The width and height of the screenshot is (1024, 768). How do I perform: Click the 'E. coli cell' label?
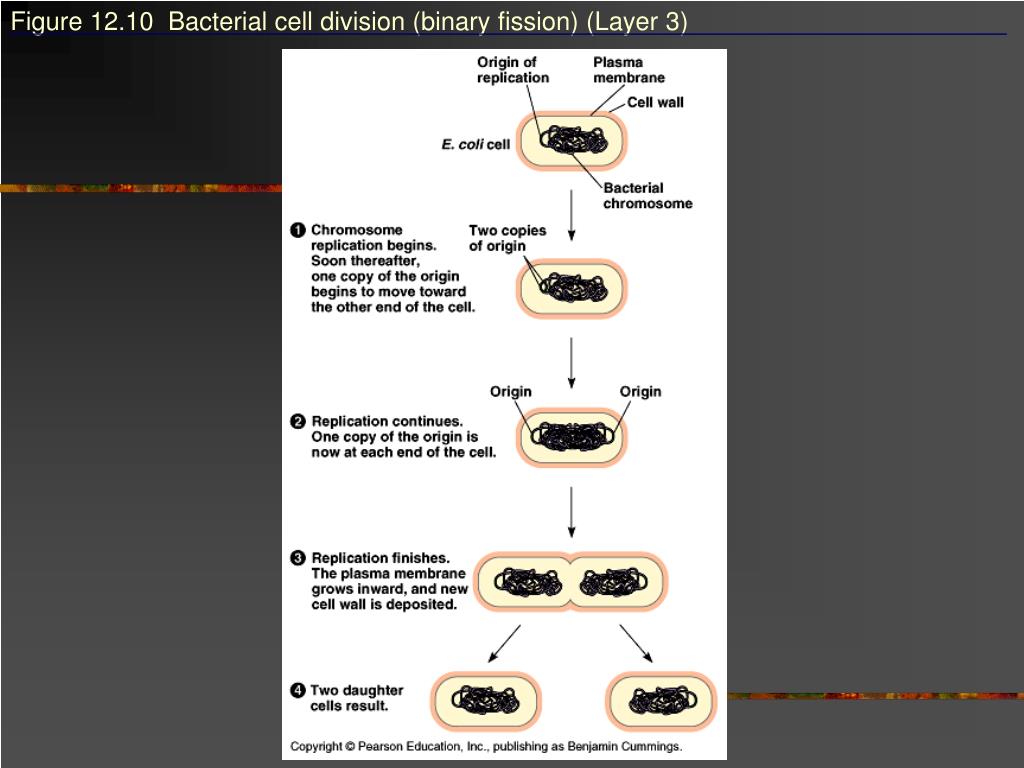(x=475, y=144)
